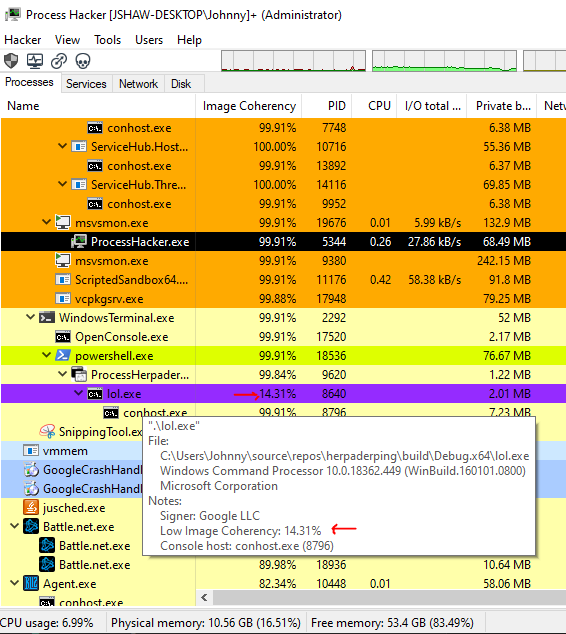Screen dimensions: 566x634
Task: Switch to the Network tab
Action: 138,84
